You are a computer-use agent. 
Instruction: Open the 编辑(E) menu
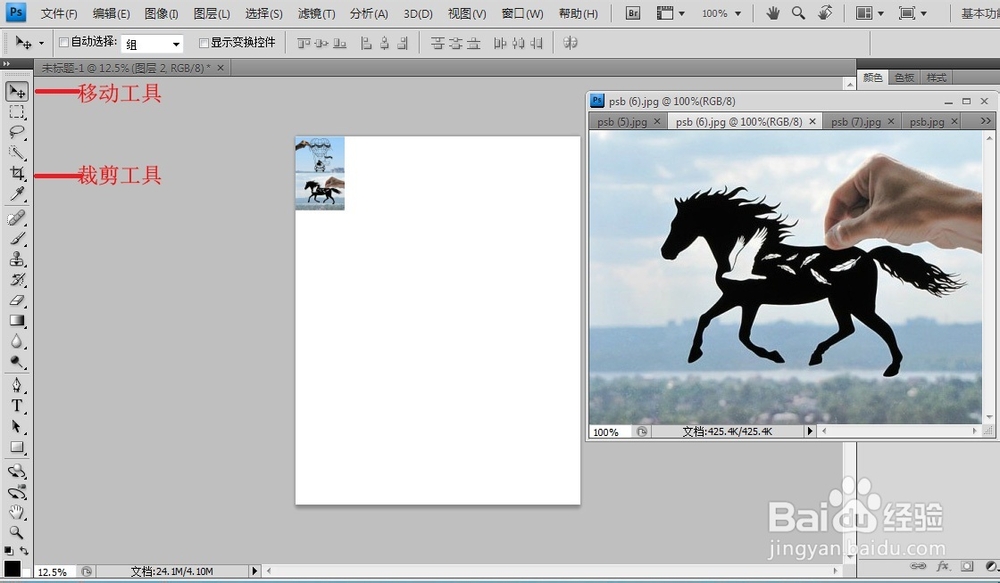111,13
